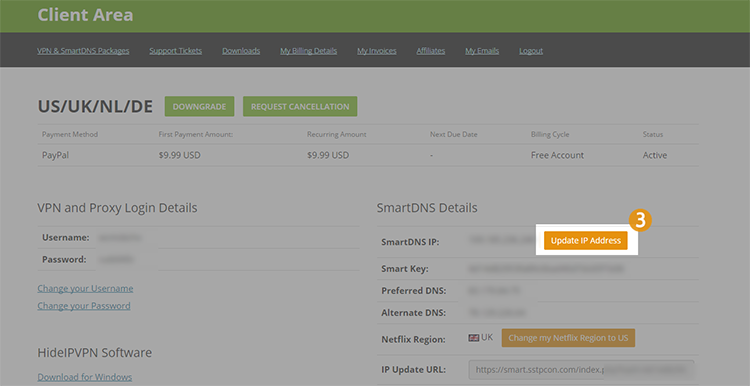Click Change your Password link
This screenshot has height=386, width=750.
point(84,306)
